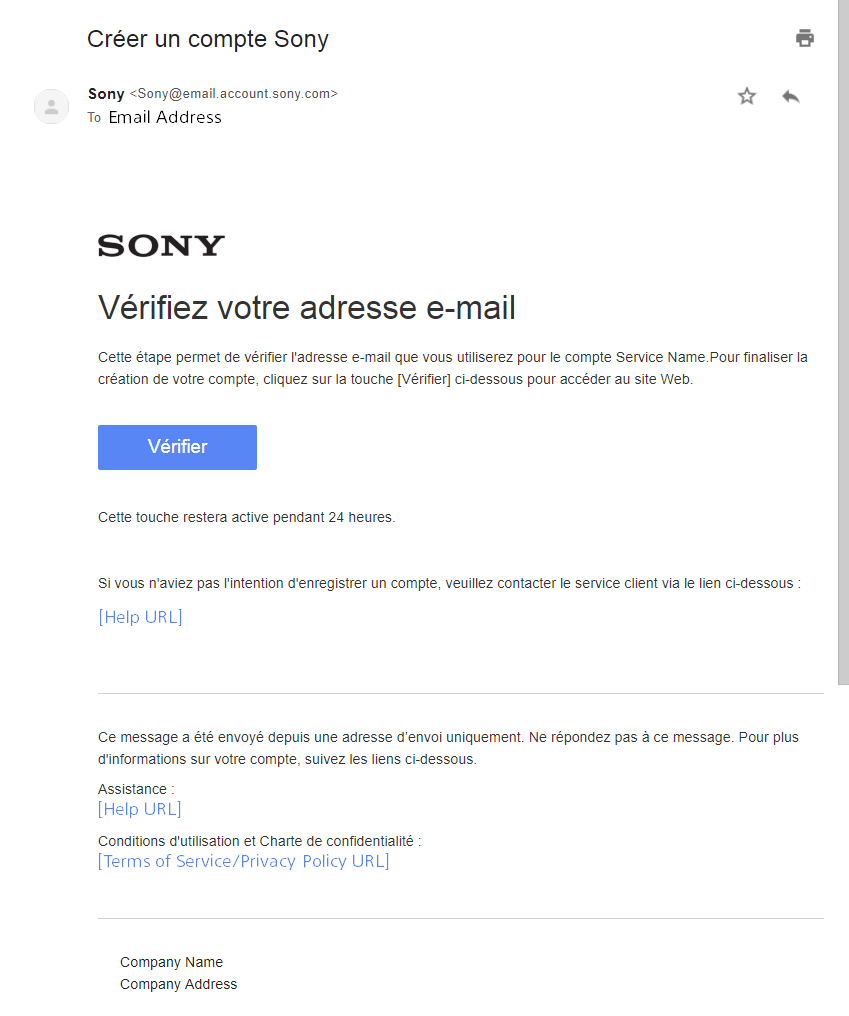849x1016 pixels.
Task: Click the vertical scrollbar on the right
Action: (x=843, y=340)
